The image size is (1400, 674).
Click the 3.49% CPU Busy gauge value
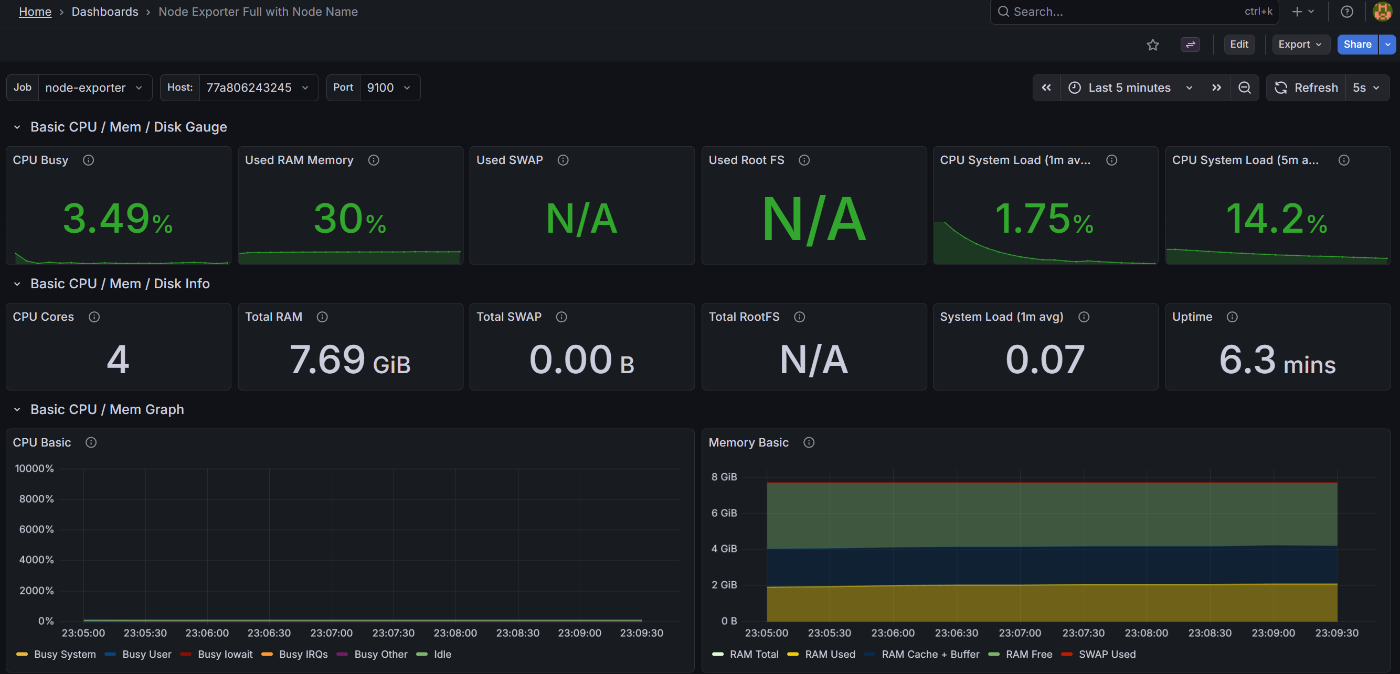click(118, 219)
